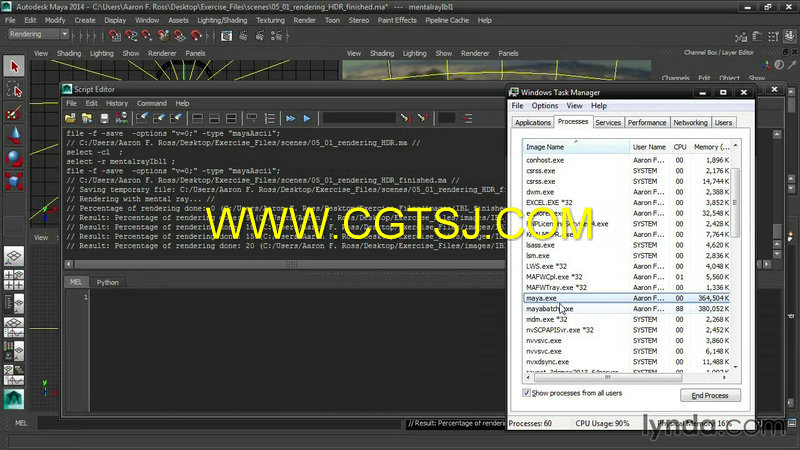Open Task Manager Options menu
Viewport: 800px width, 450px height.
click(544, 106)
